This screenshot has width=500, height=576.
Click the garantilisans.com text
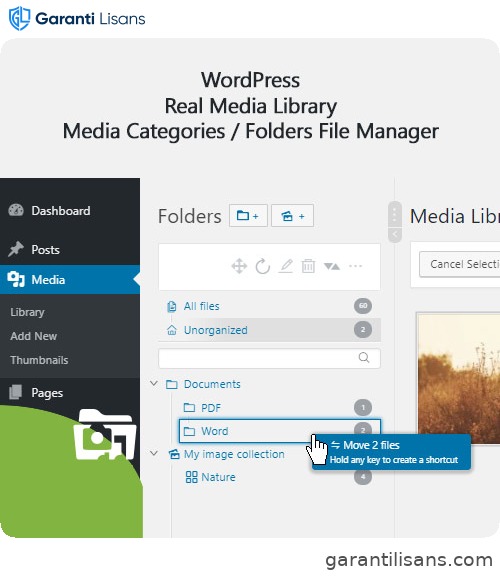(x=409, y=560)
